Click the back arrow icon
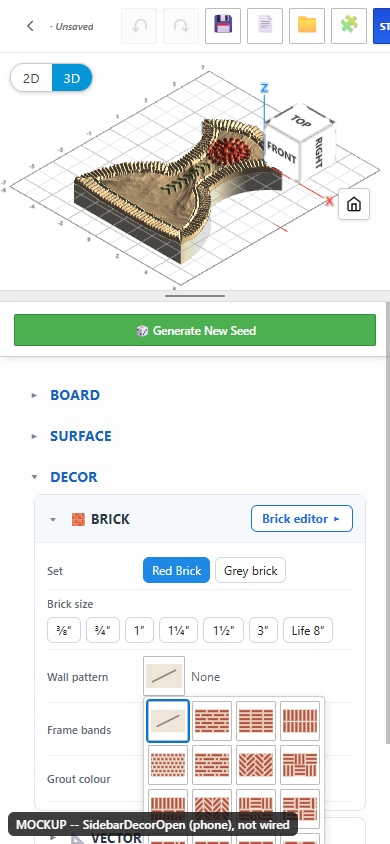 click(30, 26)
